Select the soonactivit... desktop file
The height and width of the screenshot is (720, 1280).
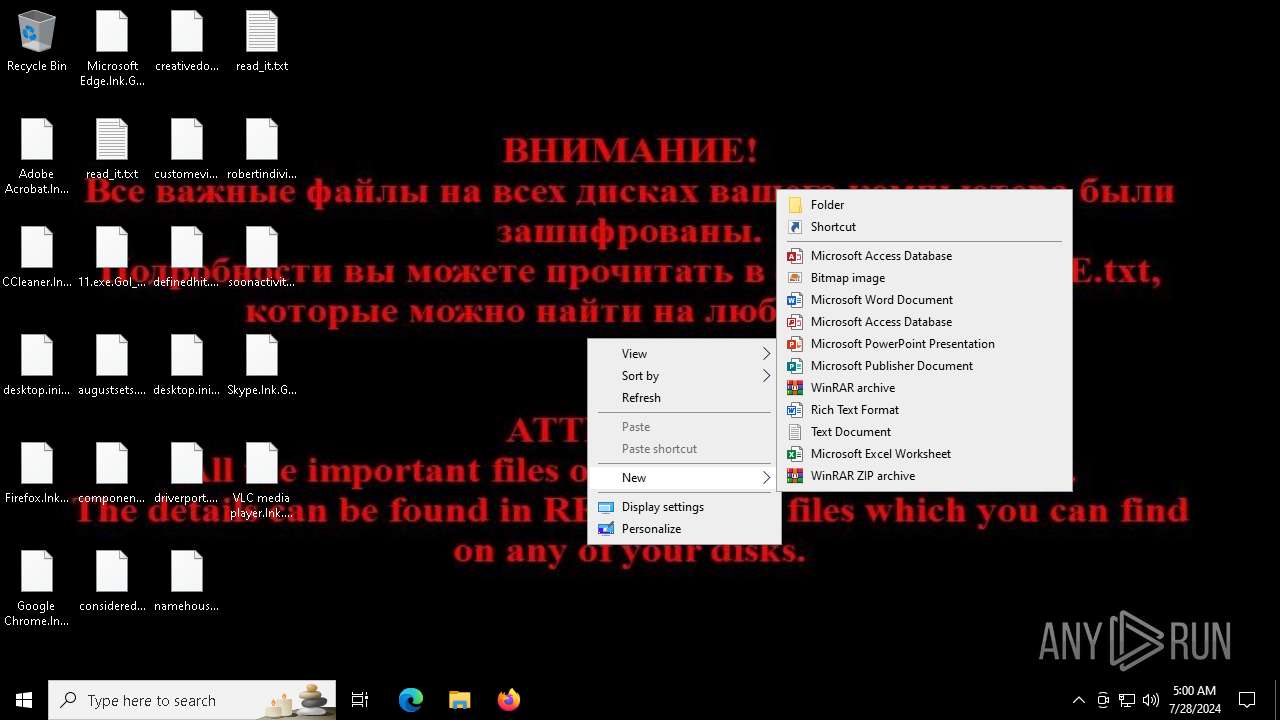click(262, 258)
